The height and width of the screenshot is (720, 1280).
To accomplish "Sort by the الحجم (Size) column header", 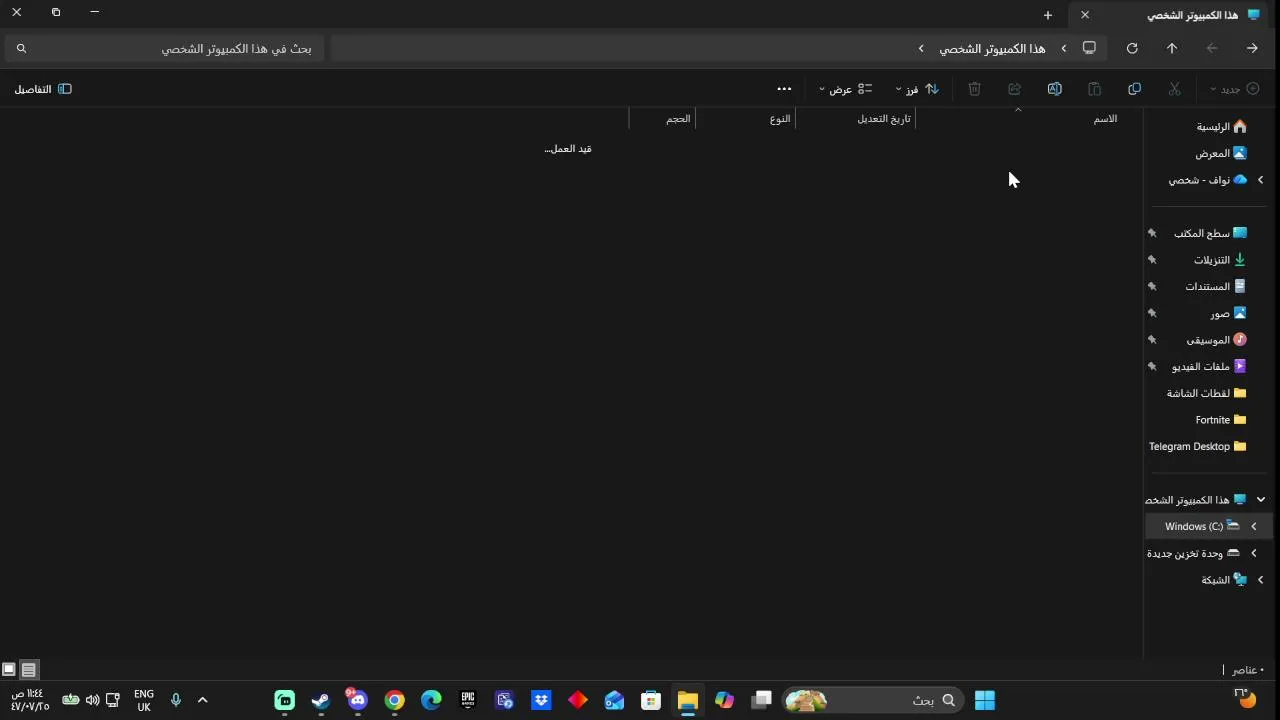I will coord(678,118).
